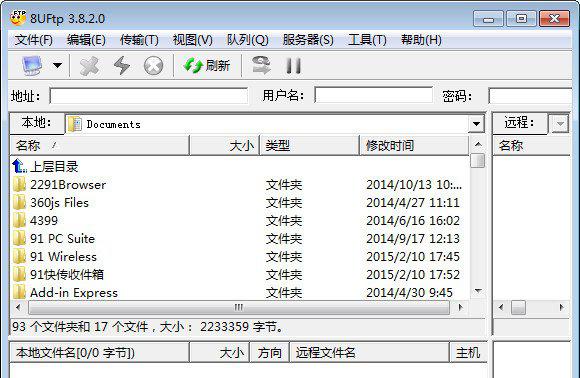Click the local list scroll right arrow
580x378 pixels.
460,307
